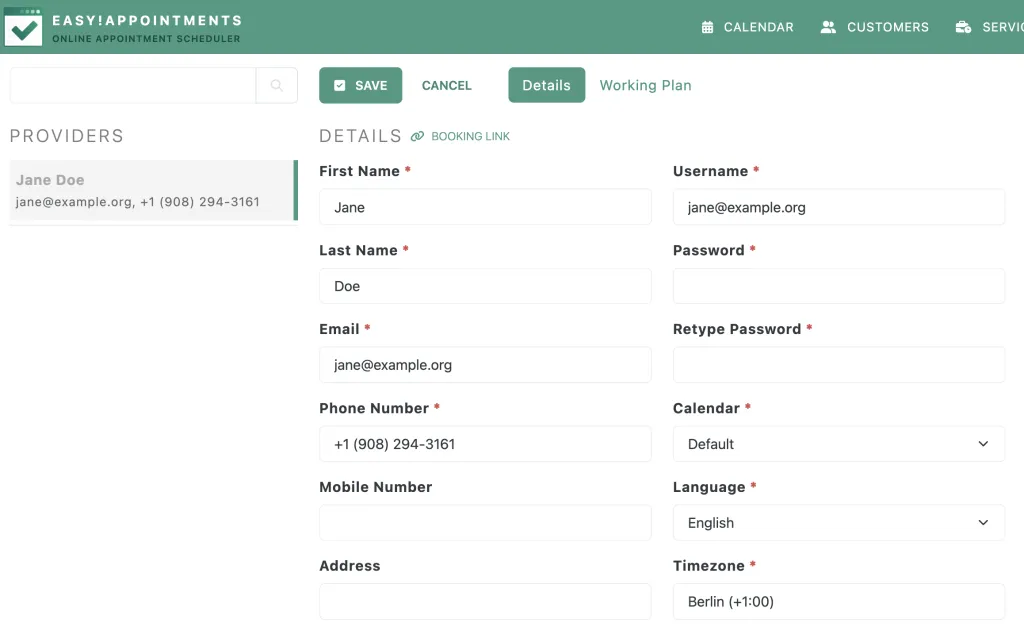Viewport: 1024px width, 638px height.
Task: Click into the Username field
Action: (839, 207)
